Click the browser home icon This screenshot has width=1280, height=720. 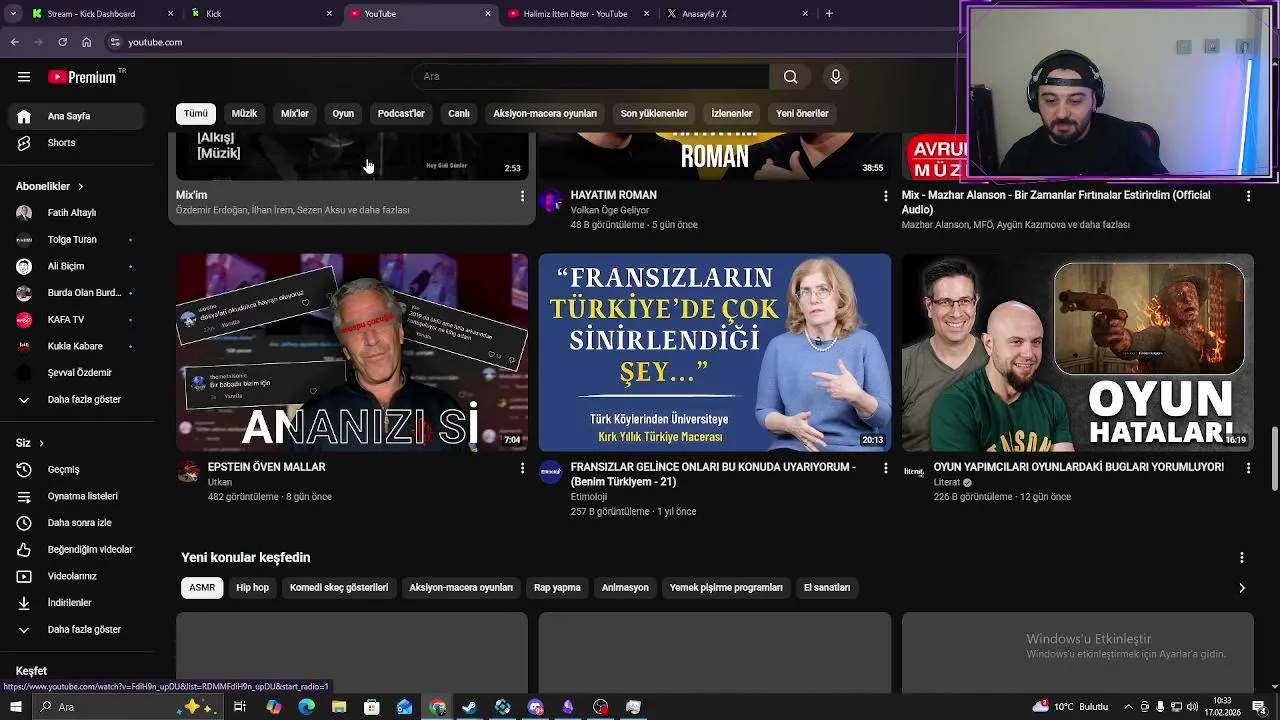(x=87, y=42)
